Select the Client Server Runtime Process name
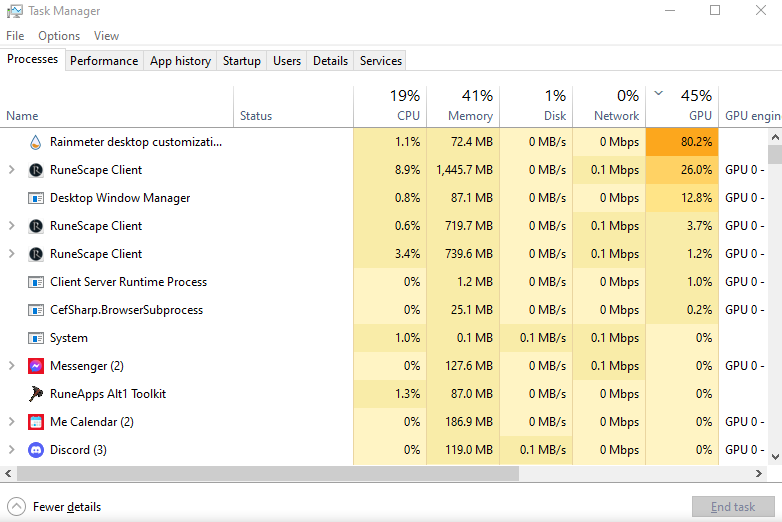Screen dimensions: 782x522 pyautogui.click(x=128, y=282)
